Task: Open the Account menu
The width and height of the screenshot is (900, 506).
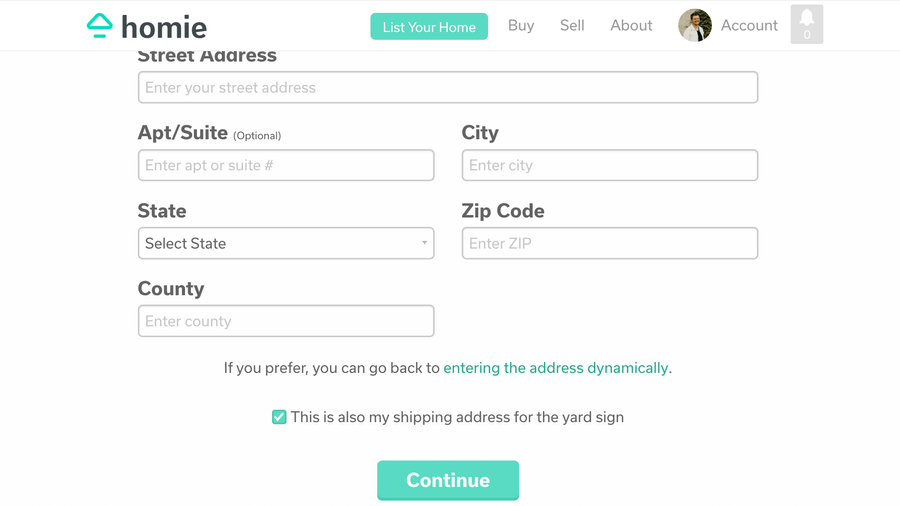Action: point(749,26)
